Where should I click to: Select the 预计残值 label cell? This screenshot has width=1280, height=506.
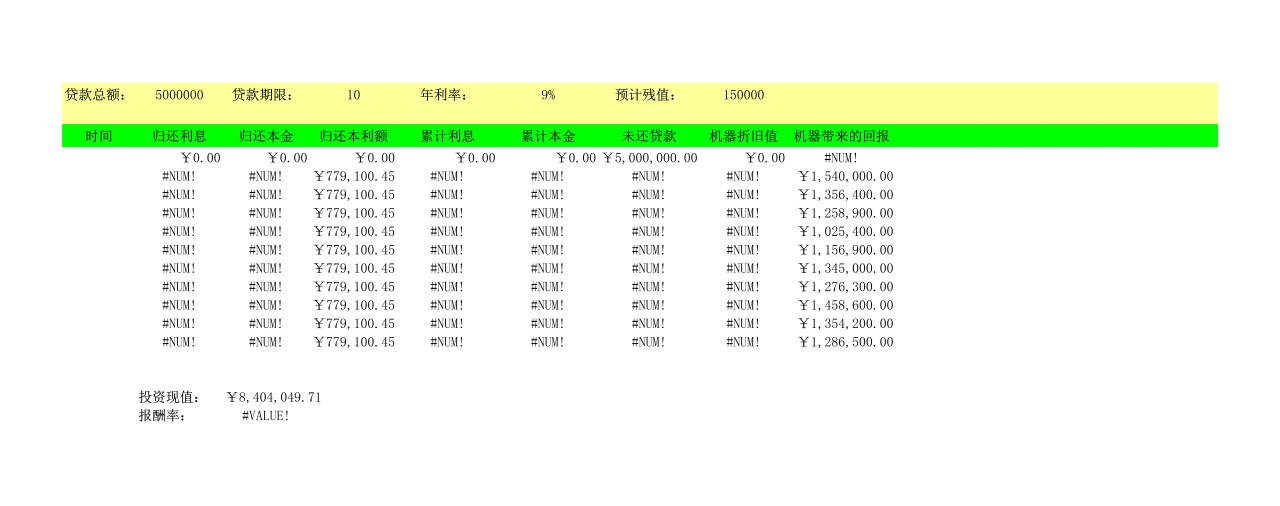[x=647, y=95]
